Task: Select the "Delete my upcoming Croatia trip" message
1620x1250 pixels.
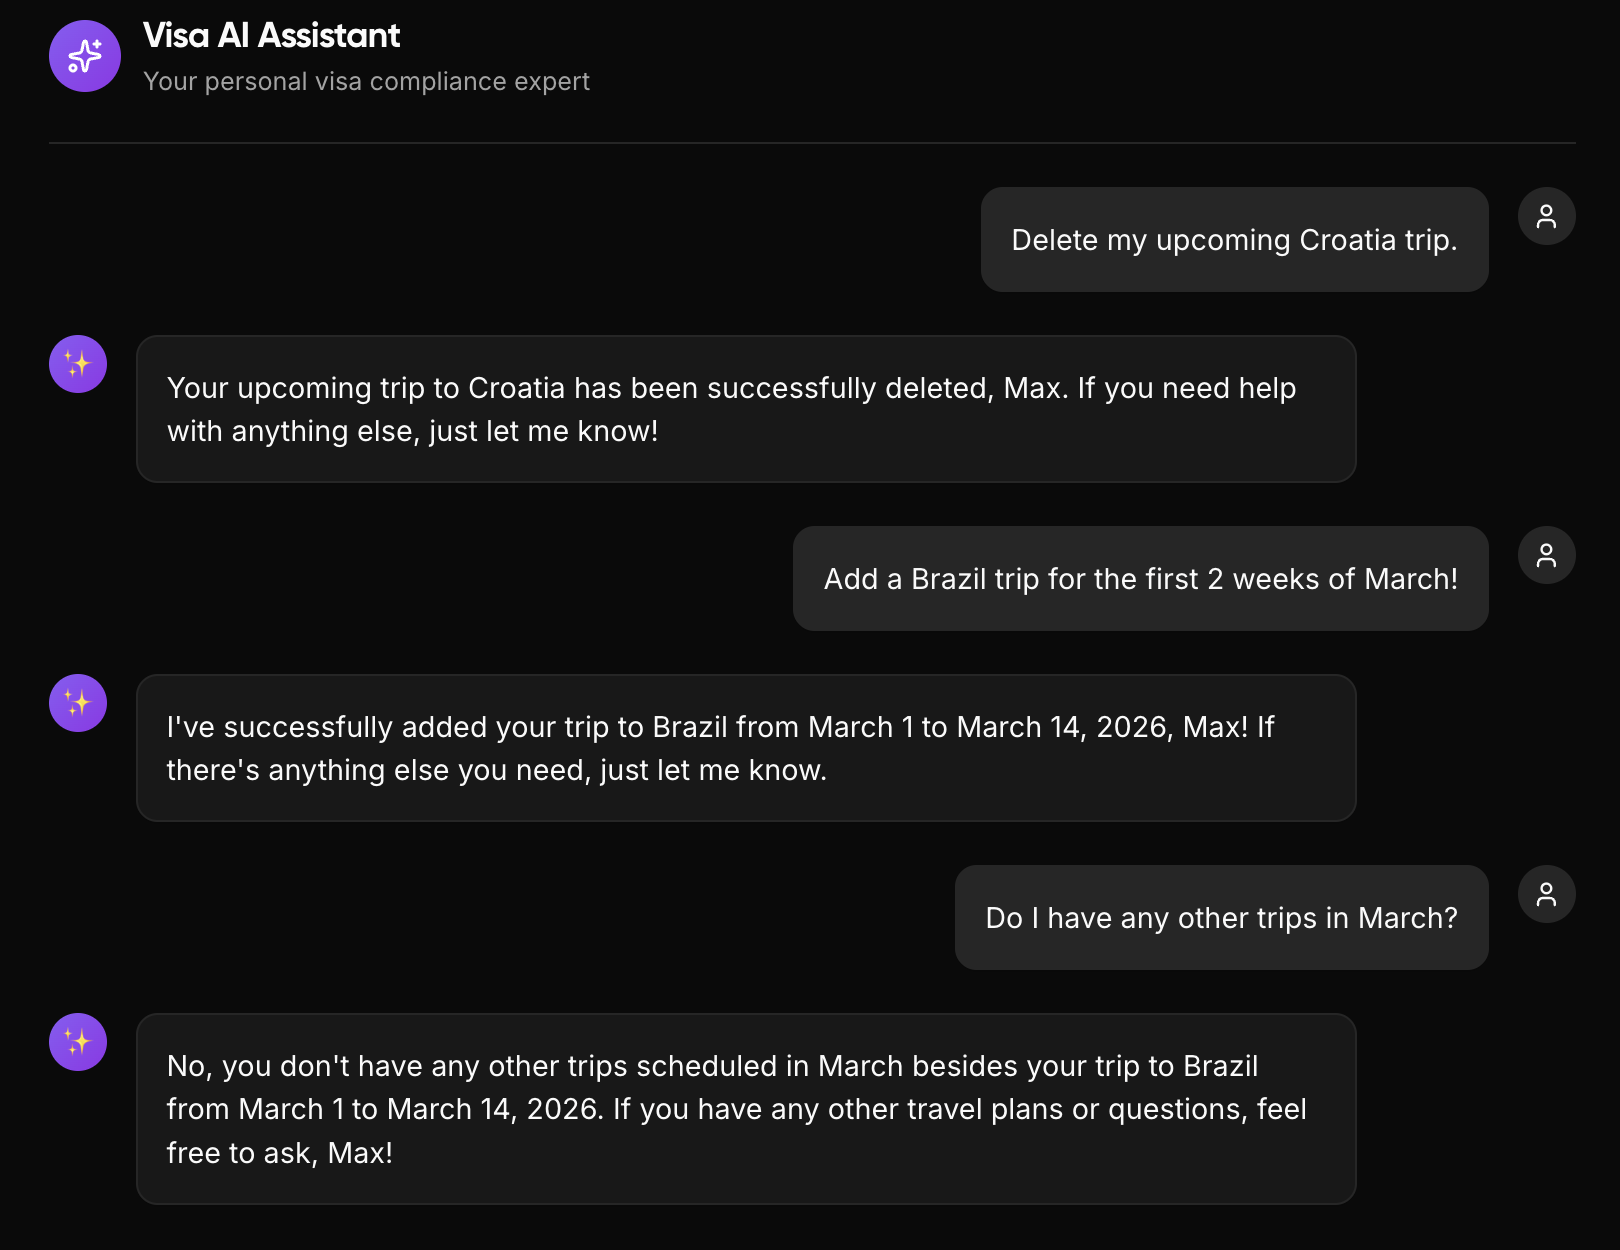Action: tap(1233, 240)
